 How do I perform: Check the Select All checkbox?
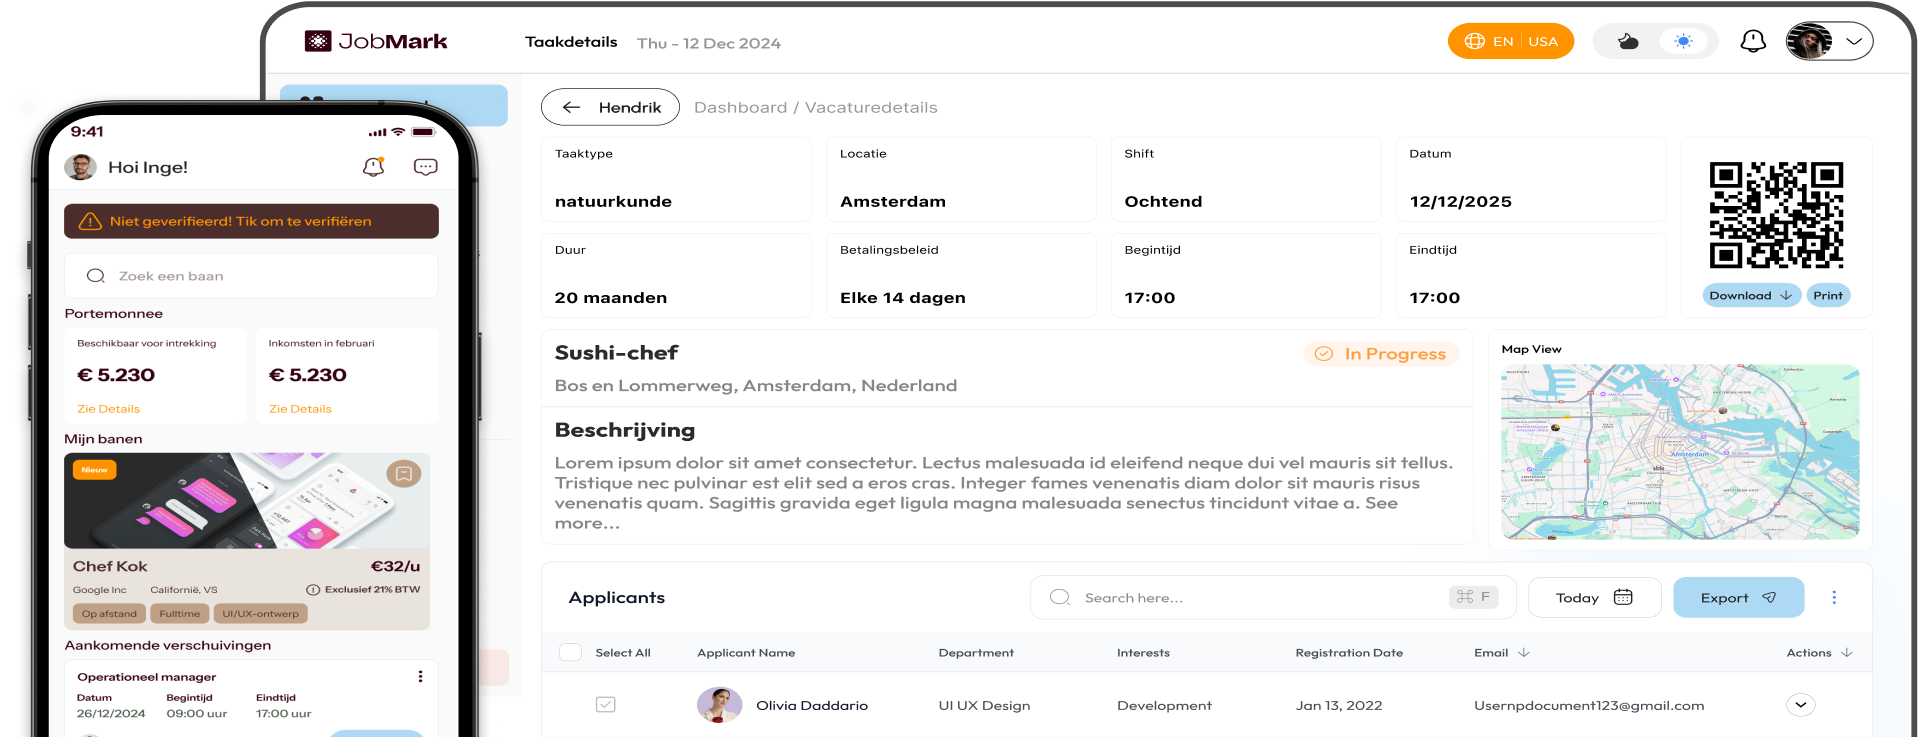(570, 652)
